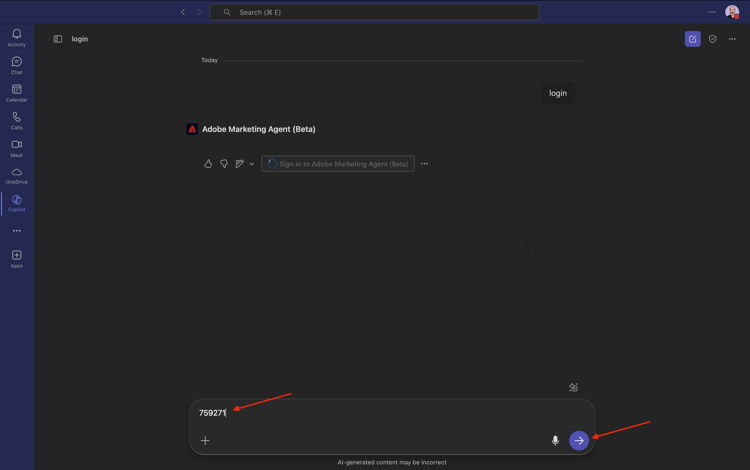Open more actions next to sign-in button
The height and width of the screenshot is (470, 750).
424,164
